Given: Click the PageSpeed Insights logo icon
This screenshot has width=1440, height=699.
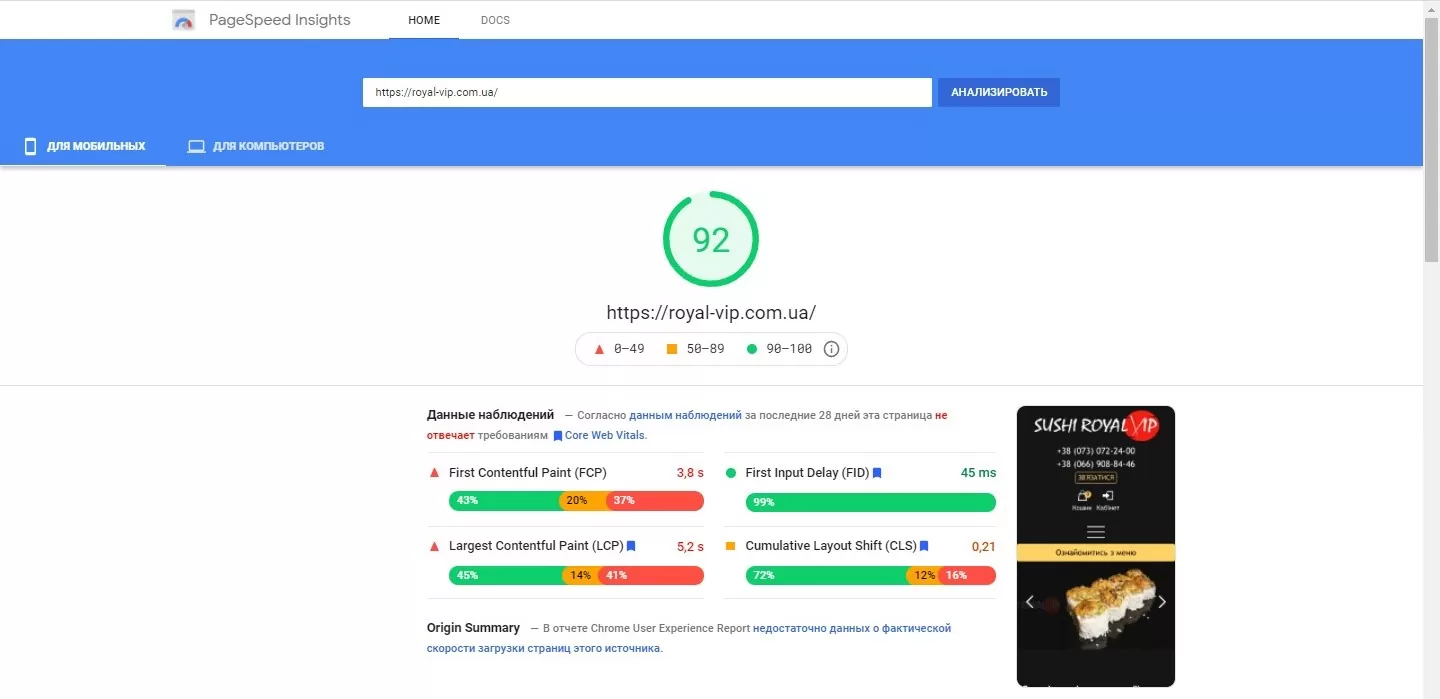Looking at the screenshot, I should click(183, 20).
